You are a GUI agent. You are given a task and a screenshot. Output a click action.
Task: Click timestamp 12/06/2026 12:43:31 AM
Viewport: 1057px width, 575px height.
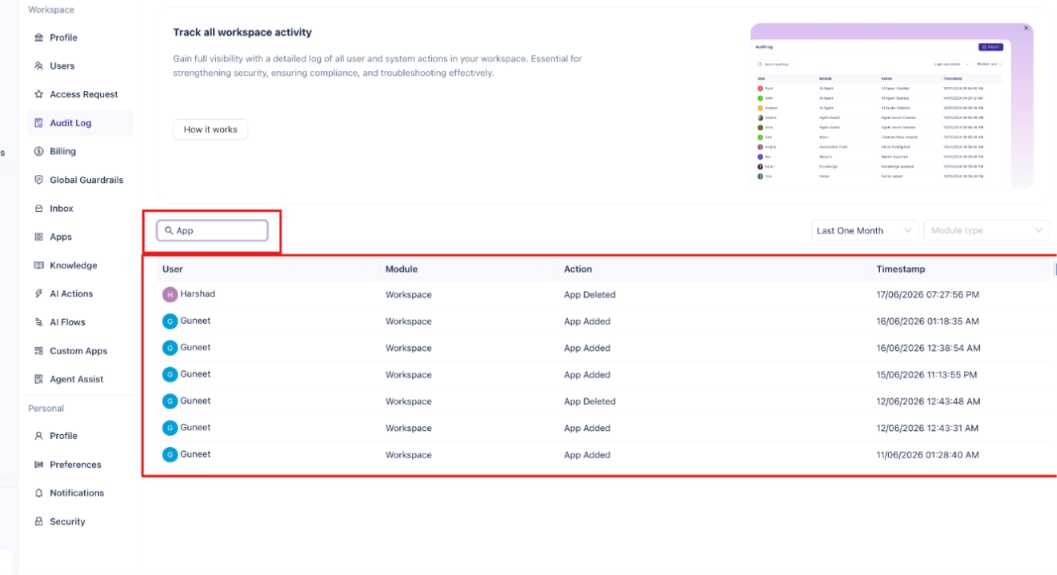[x=928, y=428]
